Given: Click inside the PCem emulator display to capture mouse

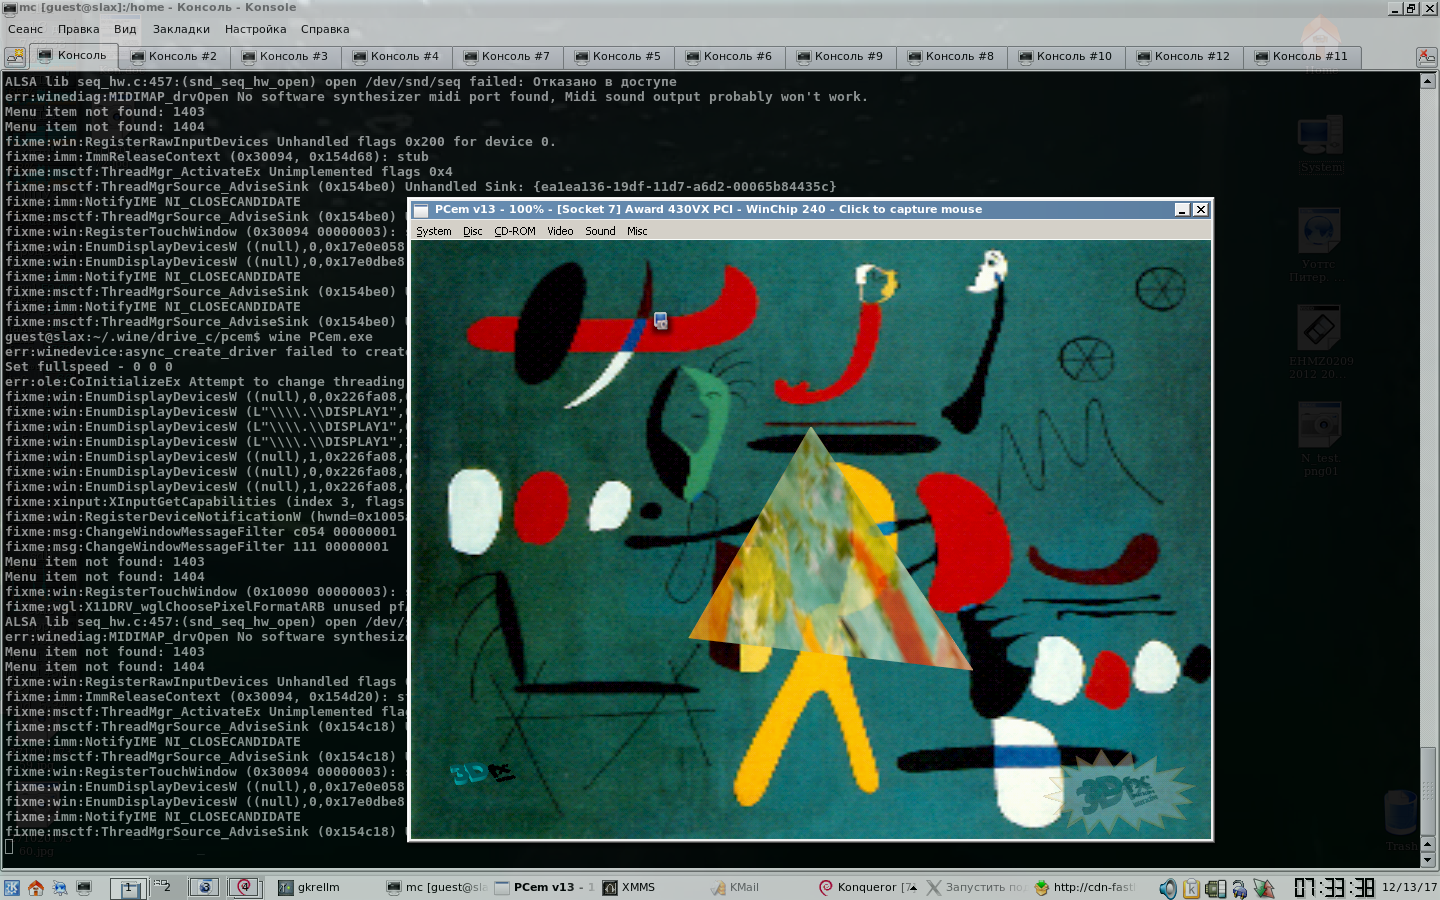Looking at the screenshot, I should pyautogui.click(x=811, y=540).
